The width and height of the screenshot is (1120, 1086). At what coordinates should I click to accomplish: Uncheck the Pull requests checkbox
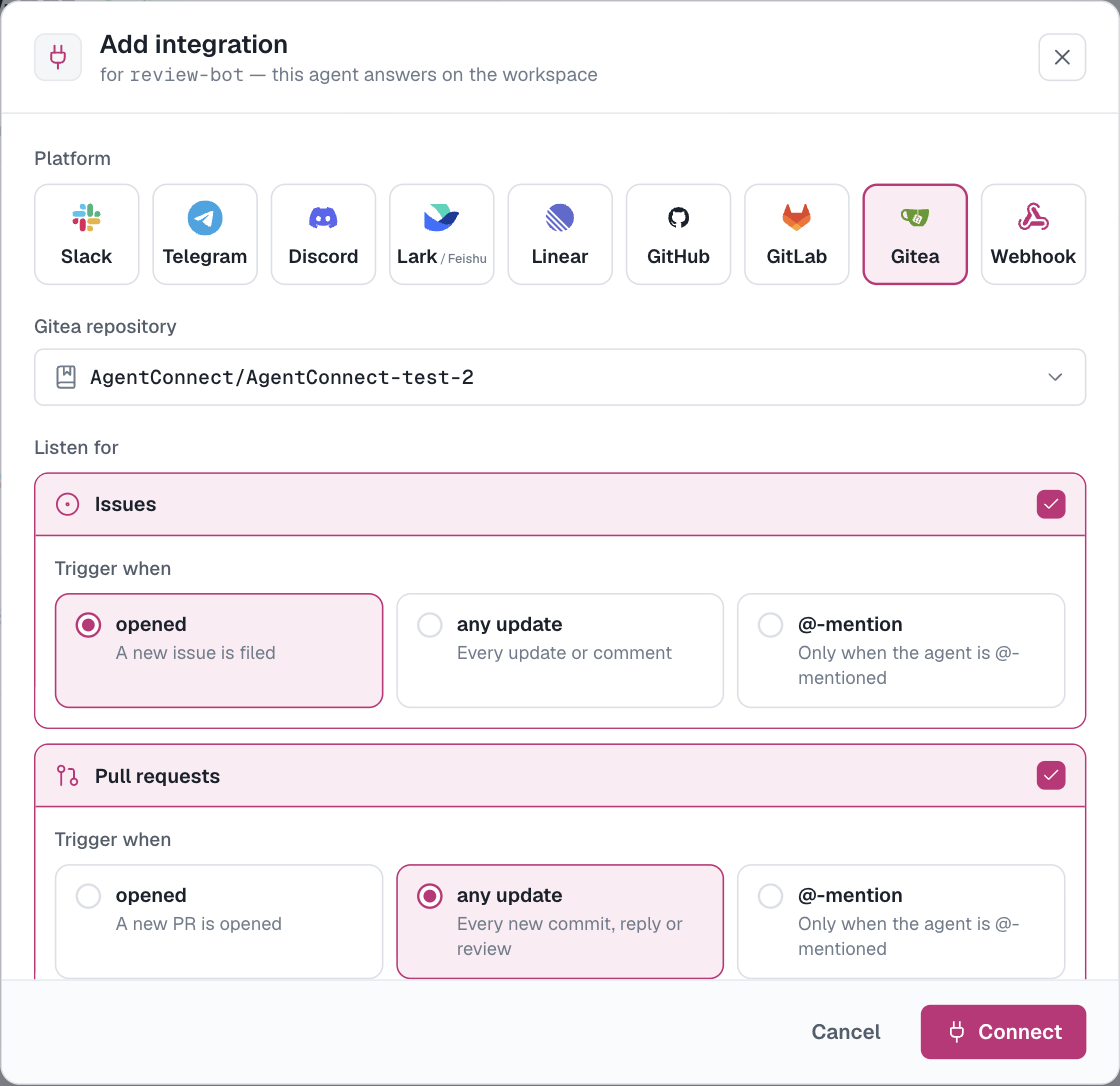(x=1051, y=776)
